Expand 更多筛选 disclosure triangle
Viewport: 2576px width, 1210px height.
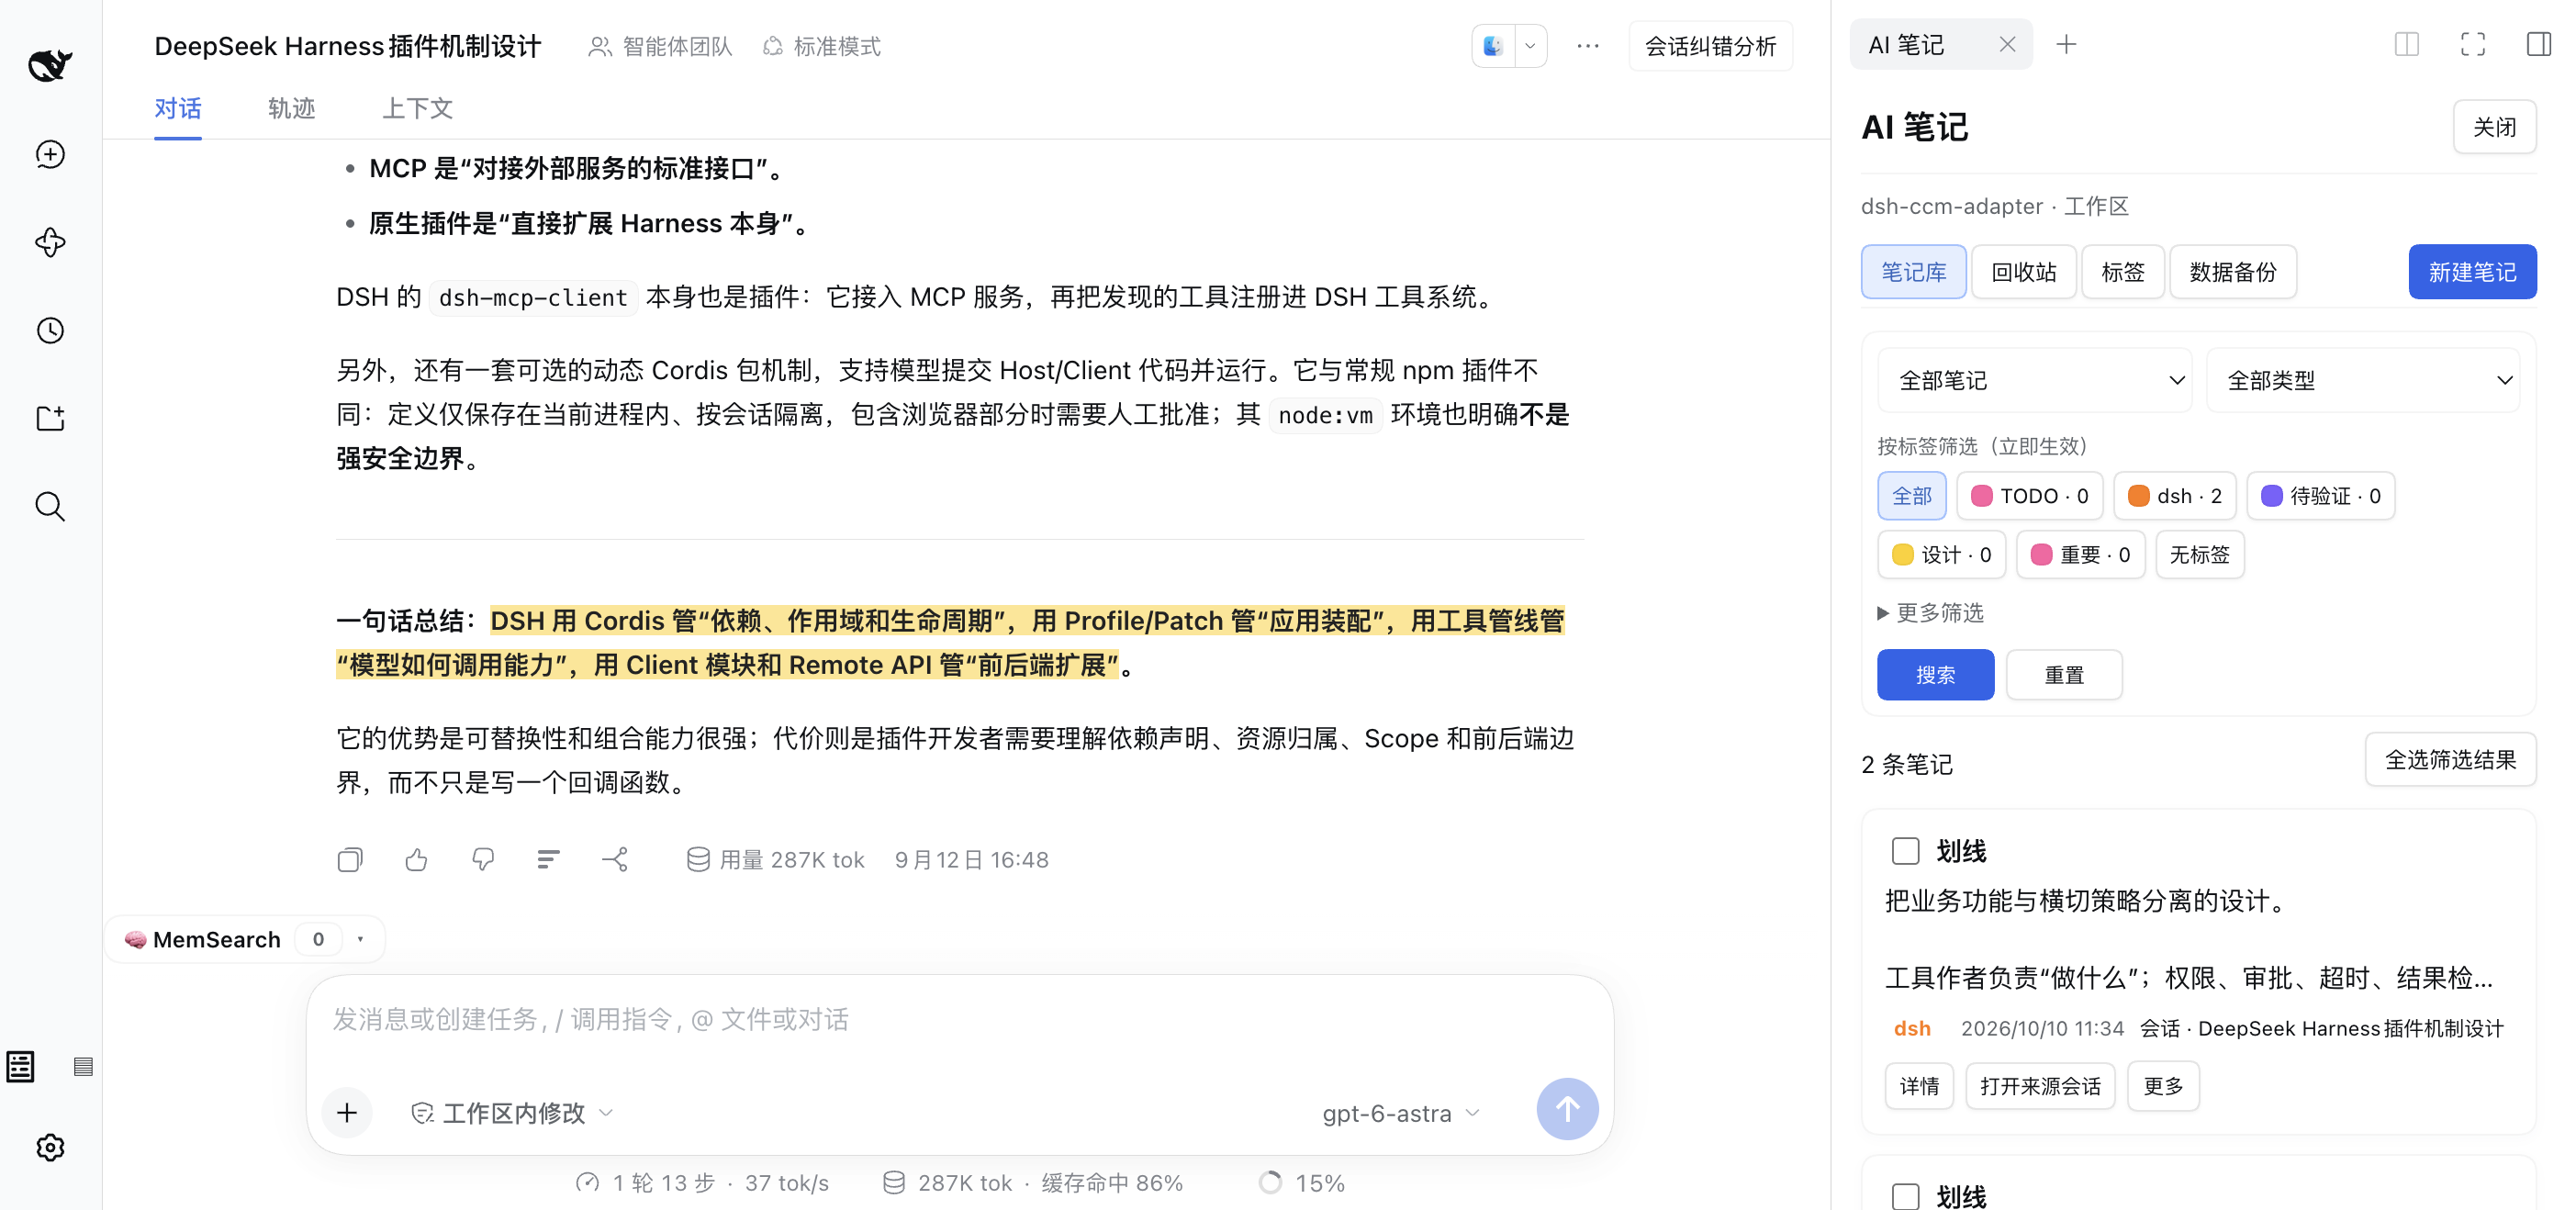coord(1883,613)
